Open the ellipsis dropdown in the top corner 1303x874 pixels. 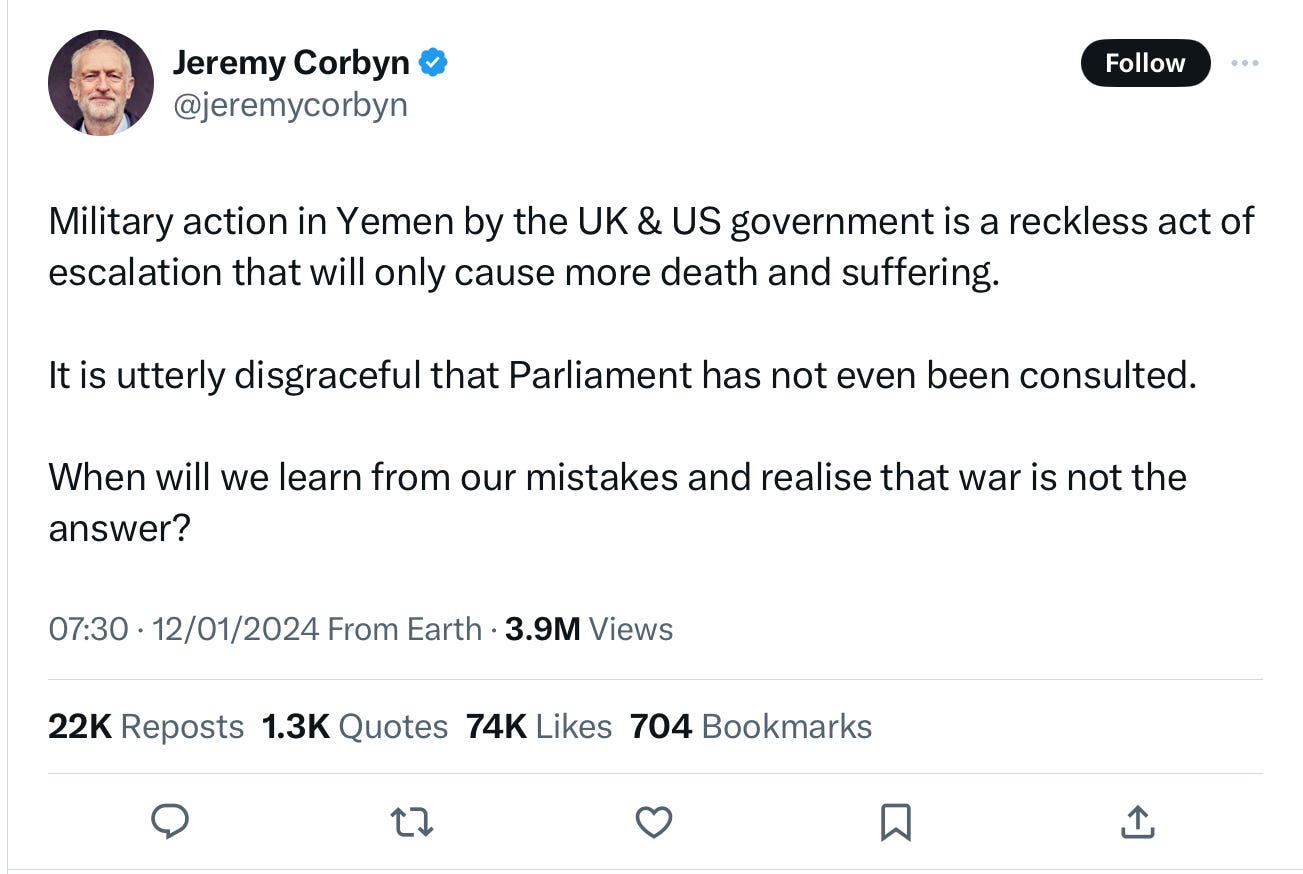click(1245, 62)
